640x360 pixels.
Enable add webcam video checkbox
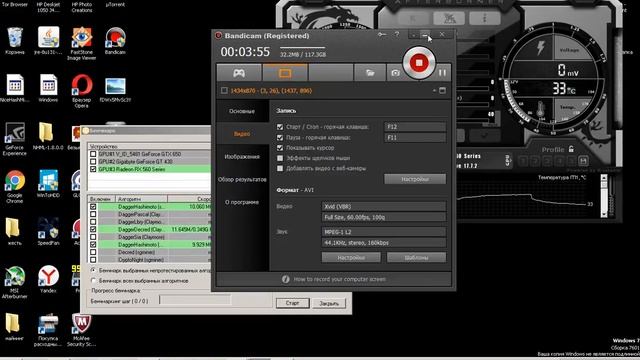click(x=280, y=168)
